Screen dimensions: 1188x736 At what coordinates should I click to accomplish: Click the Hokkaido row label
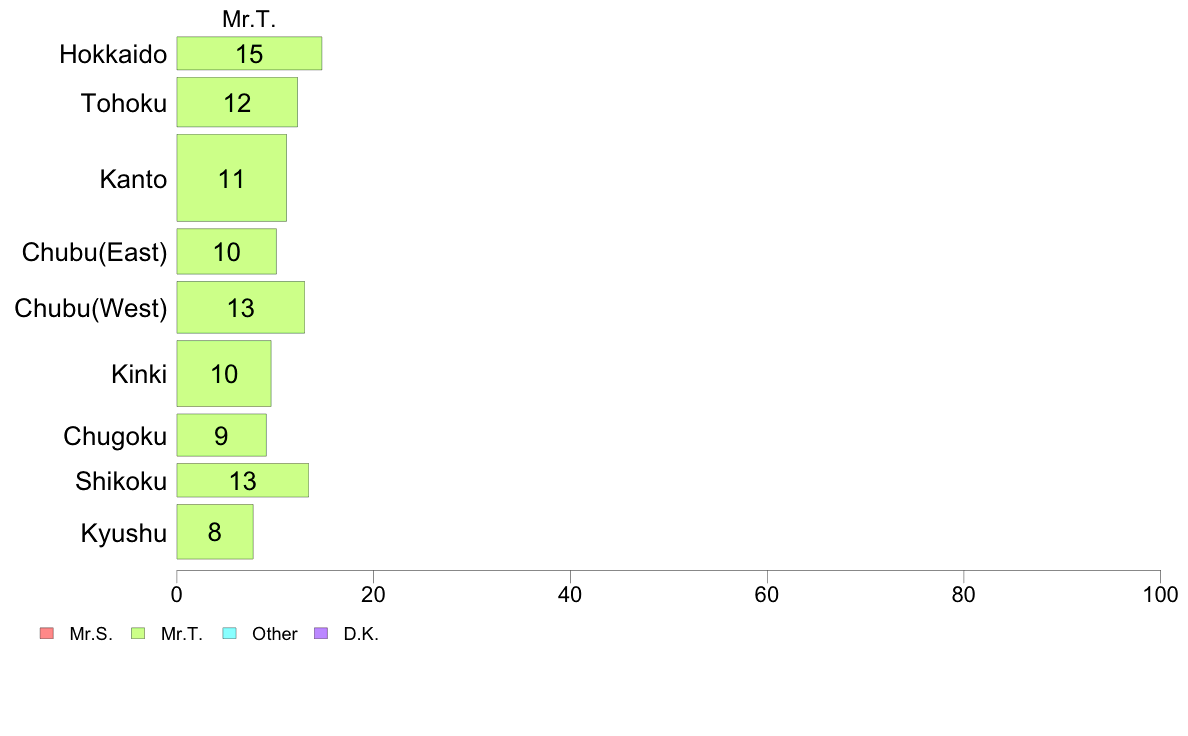[113, 54]
